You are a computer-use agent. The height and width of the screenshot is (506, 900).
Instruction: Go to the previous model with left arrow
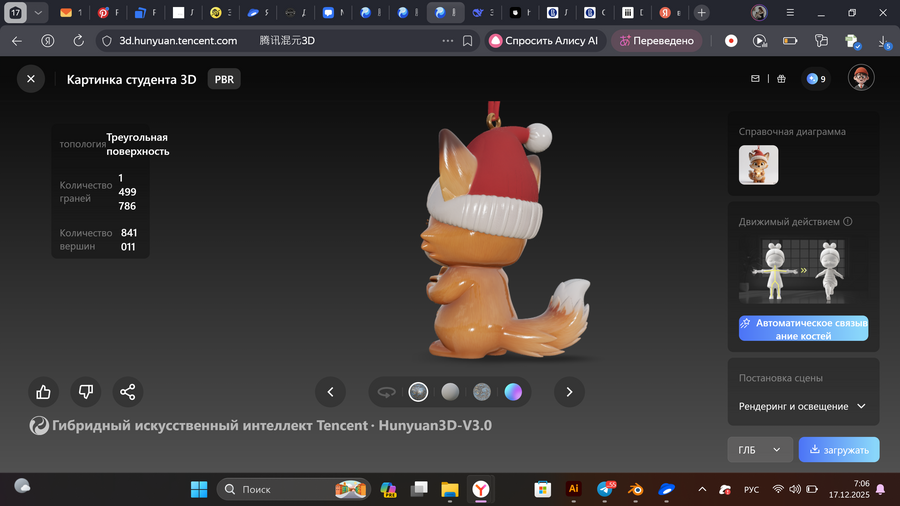(x=330, y=392)
